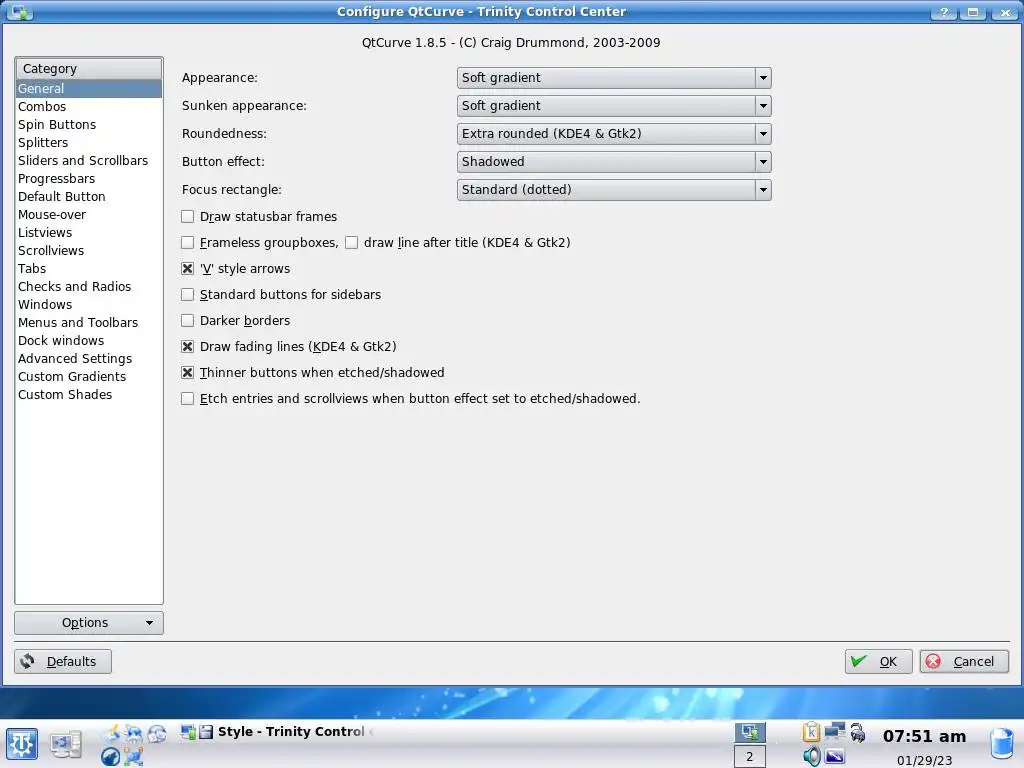Open the blue trash bin icon

click(x=1002, y=743)
